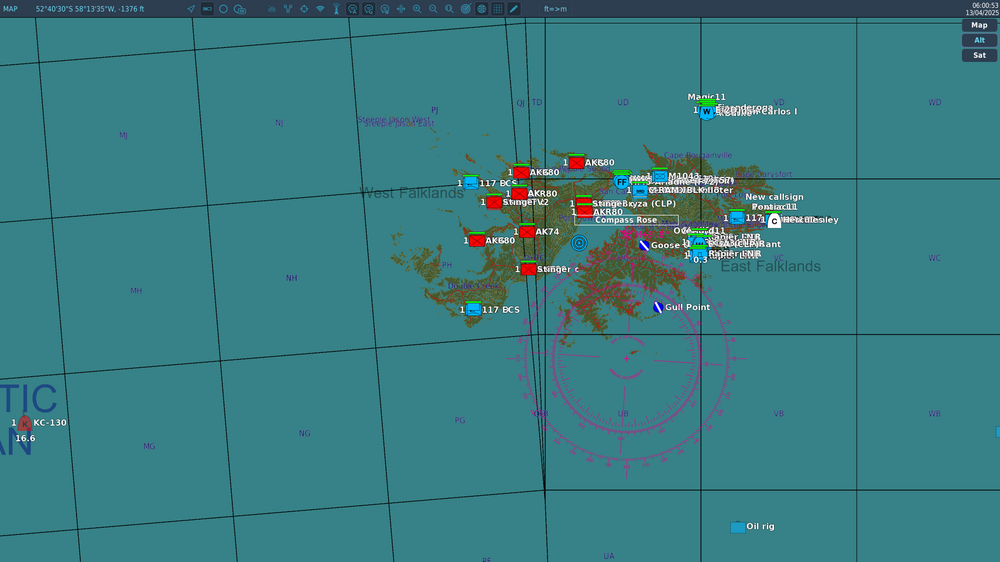Toggle the map grid icon
The image size is (1000, 562).
(498, 9)
